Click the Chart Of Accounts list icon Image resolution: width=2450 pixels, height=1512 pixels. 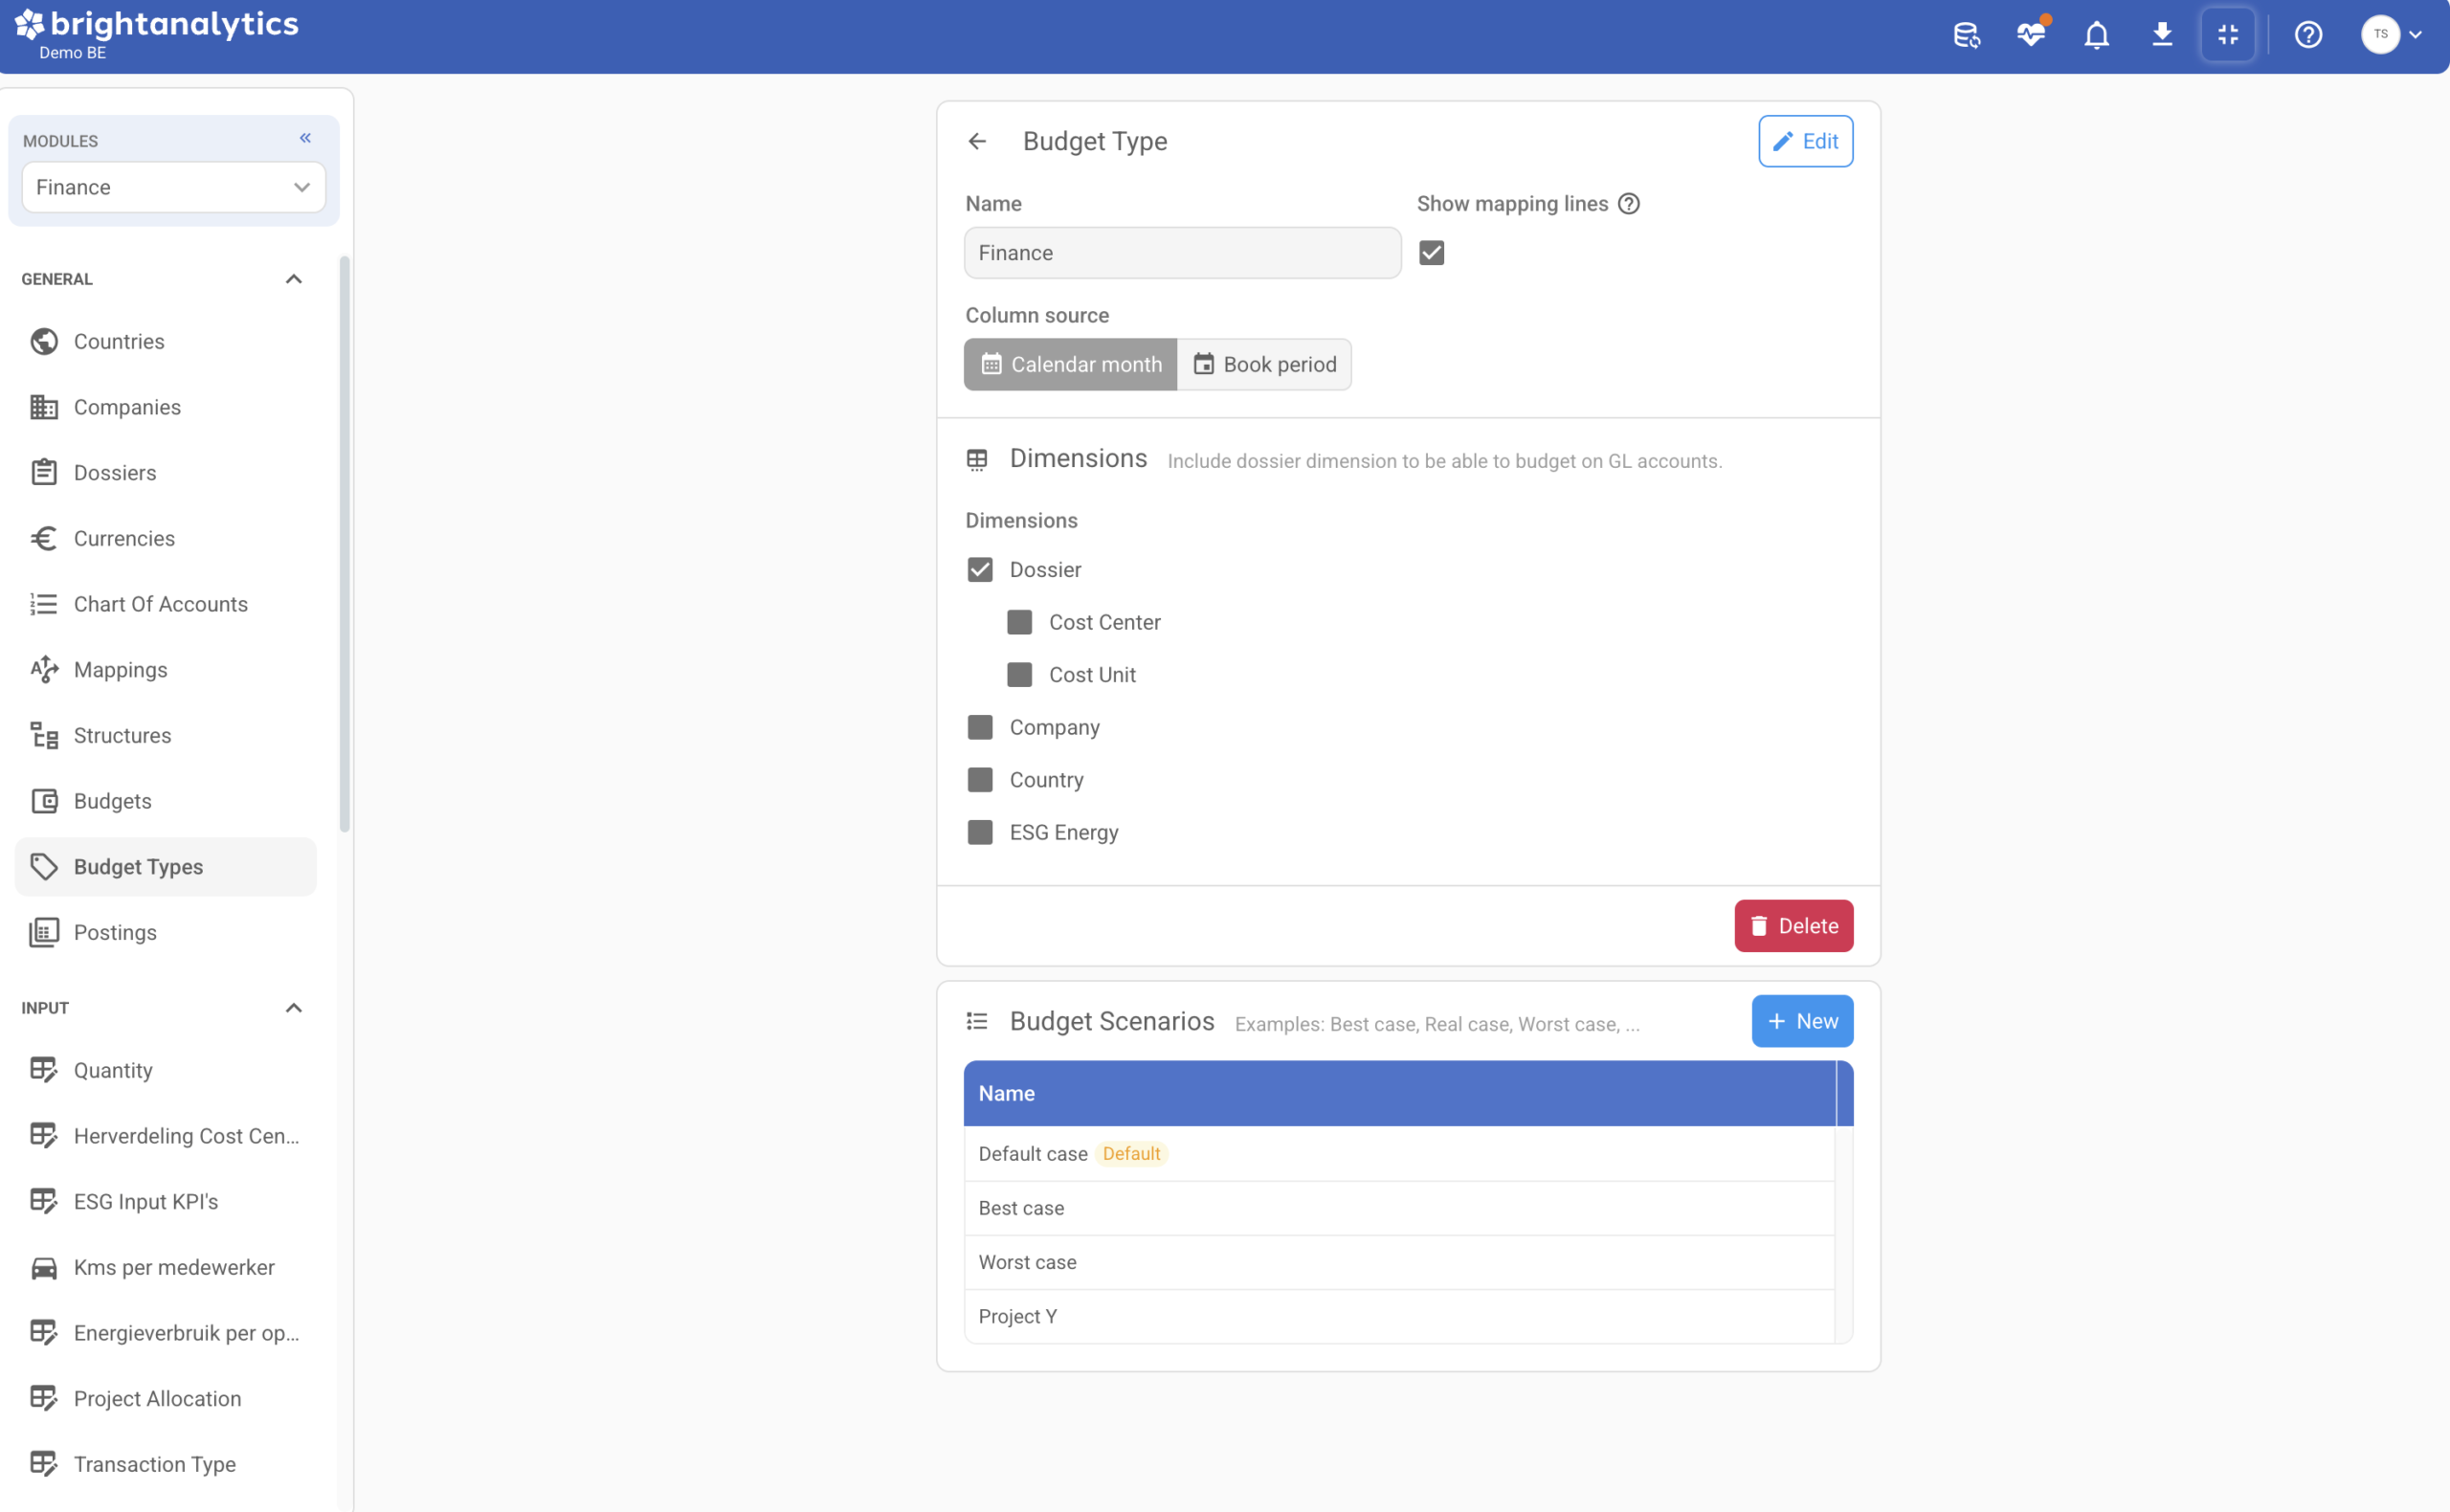click(44, 604)
